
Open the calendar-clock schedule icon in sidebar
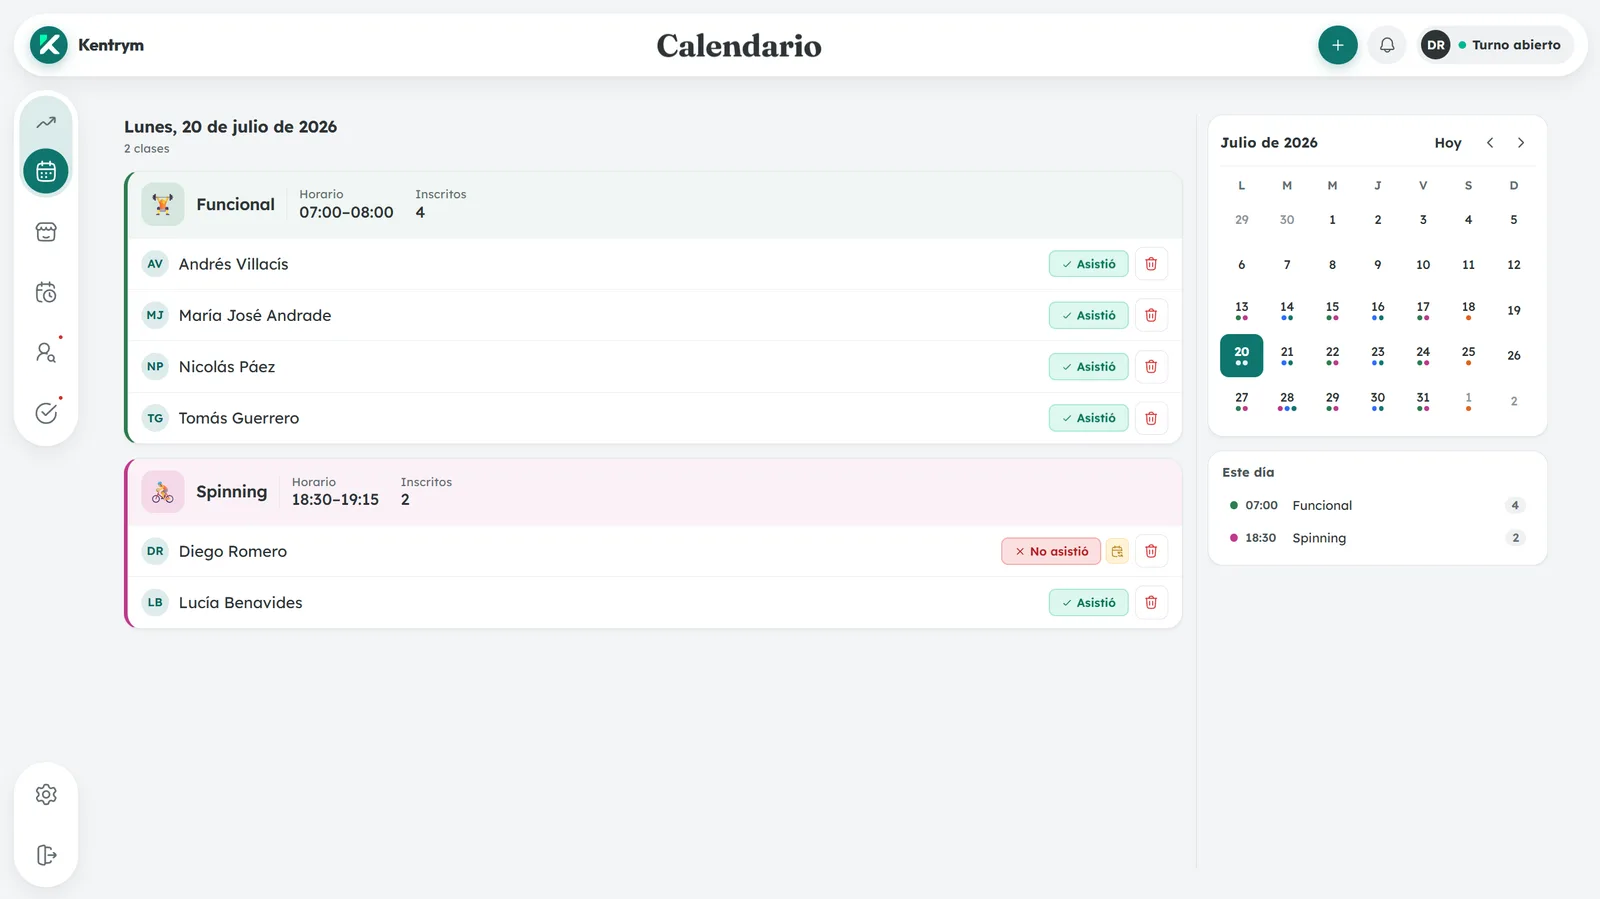(x=46, y=292)
